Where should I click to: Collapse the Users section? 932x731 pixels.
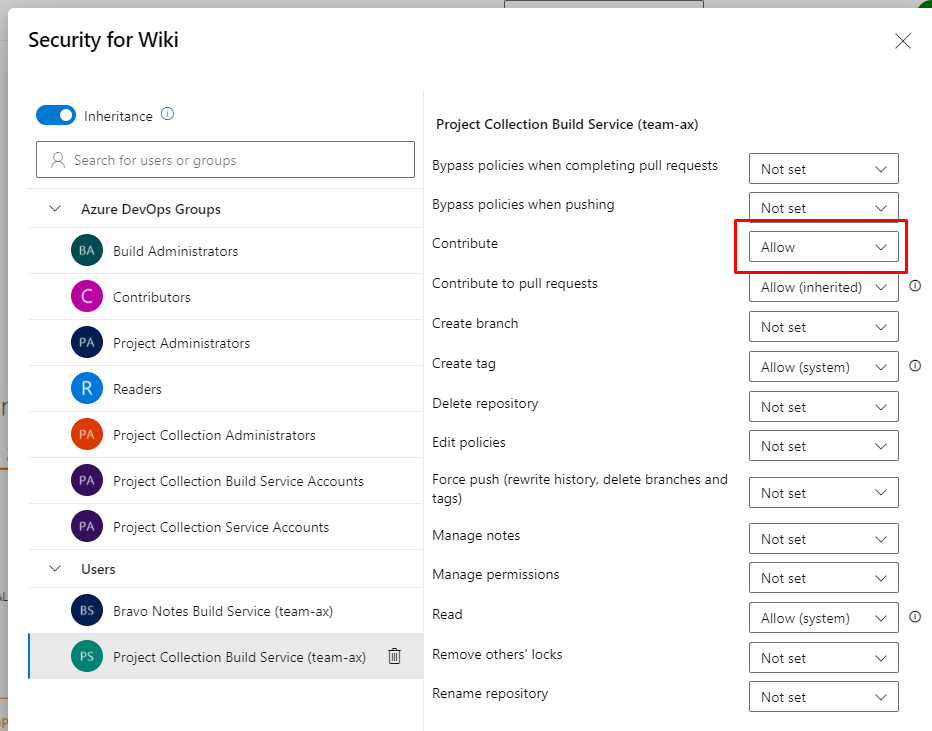[x=55, y=569]
